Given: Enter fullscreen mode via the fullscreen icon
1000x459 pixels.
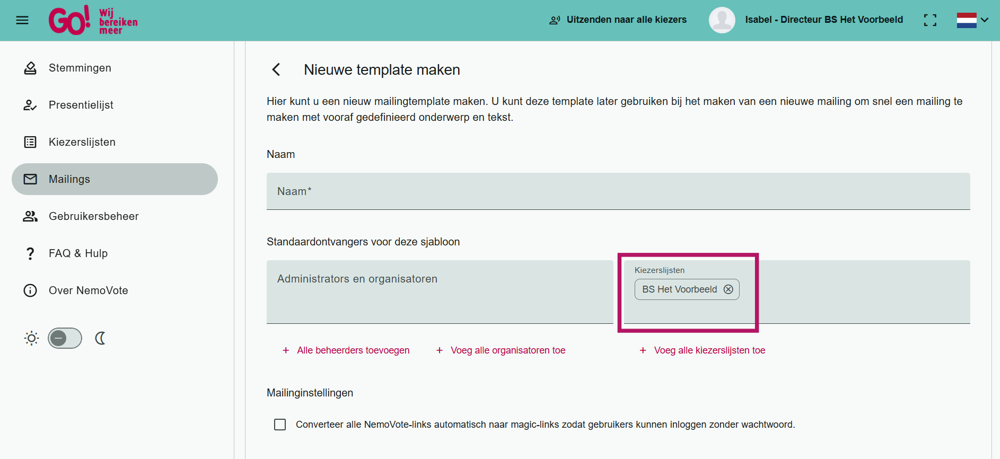Looking at the screenshot, I should (930, 20).
